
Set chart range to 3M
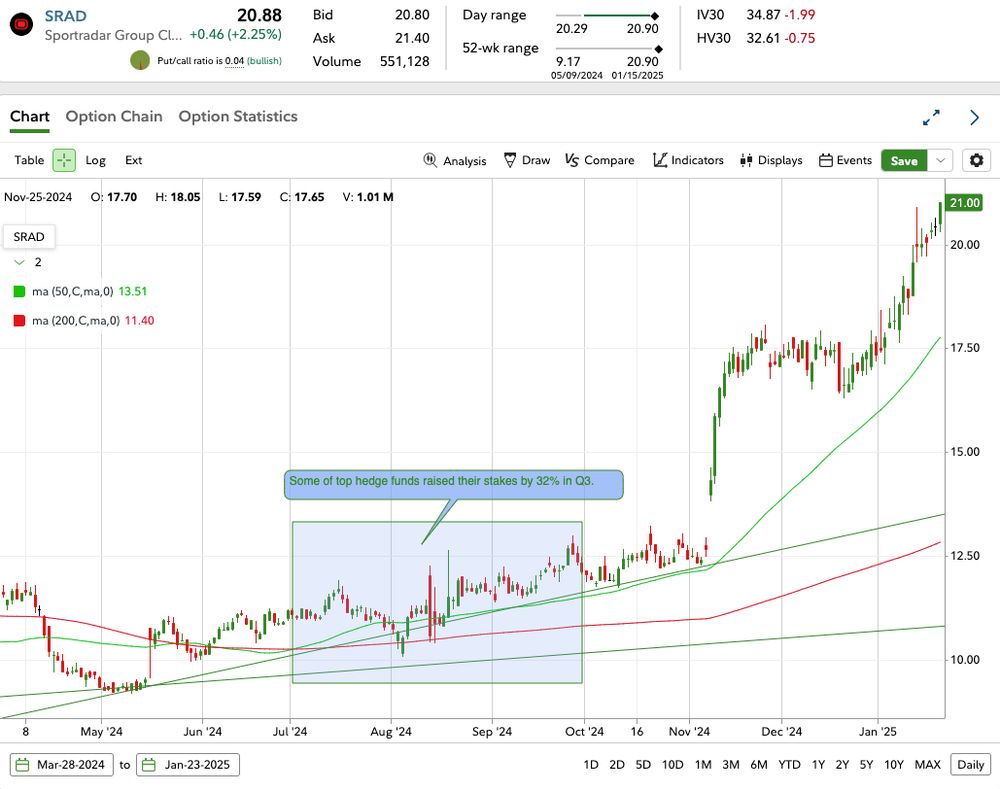click(x=731, y=765)
